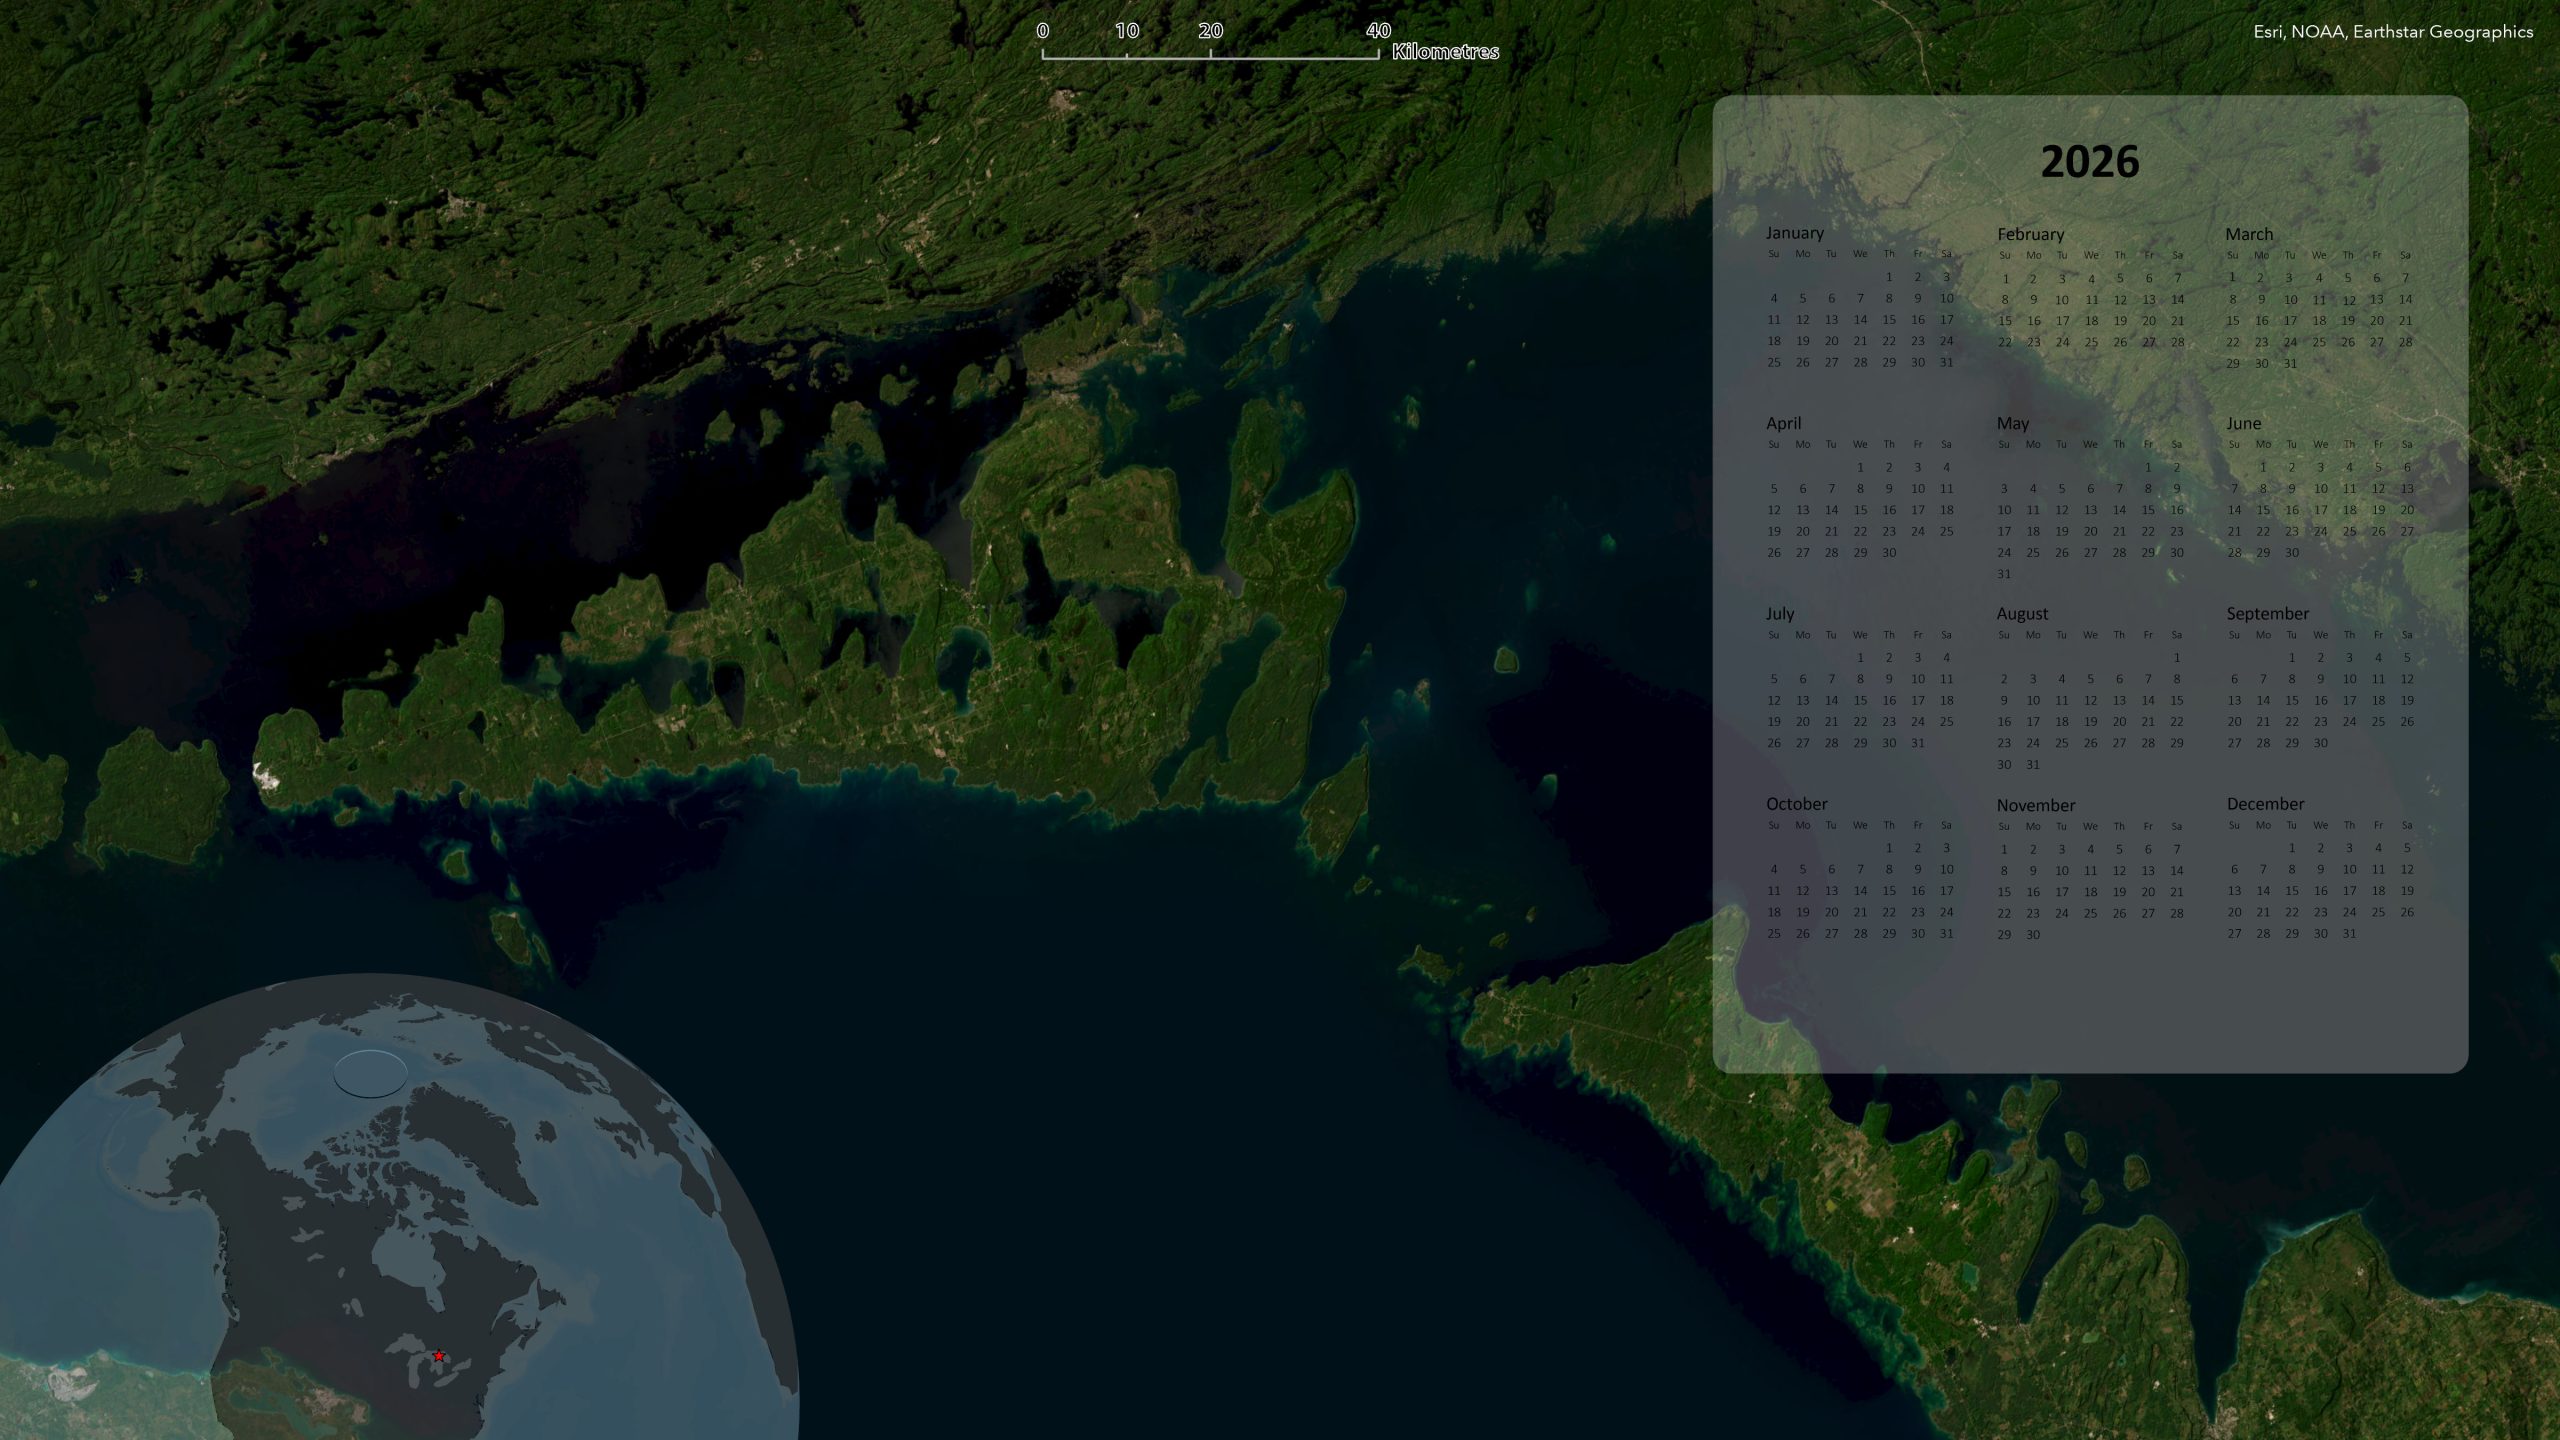Viewport: 2560px width, 1440px height.
Task: Click date 31 in the December calendar
Action: [x=2349, y=934]
